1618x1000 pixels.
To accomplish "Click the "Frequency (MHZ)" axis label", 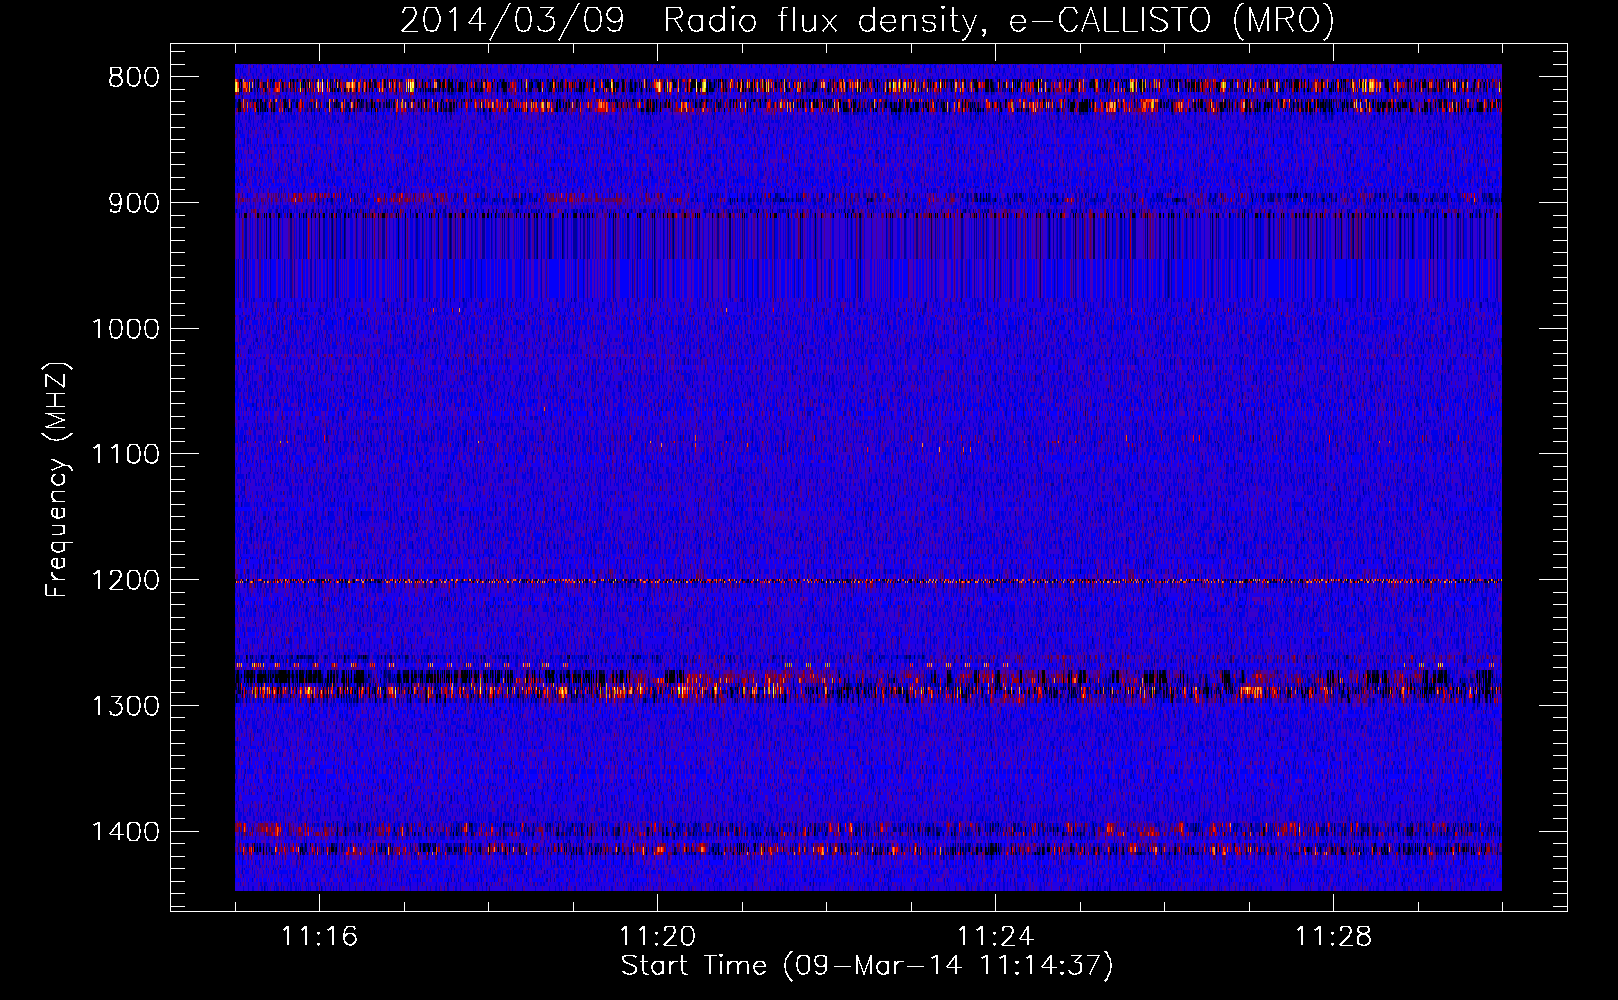I will coord(57,479).
